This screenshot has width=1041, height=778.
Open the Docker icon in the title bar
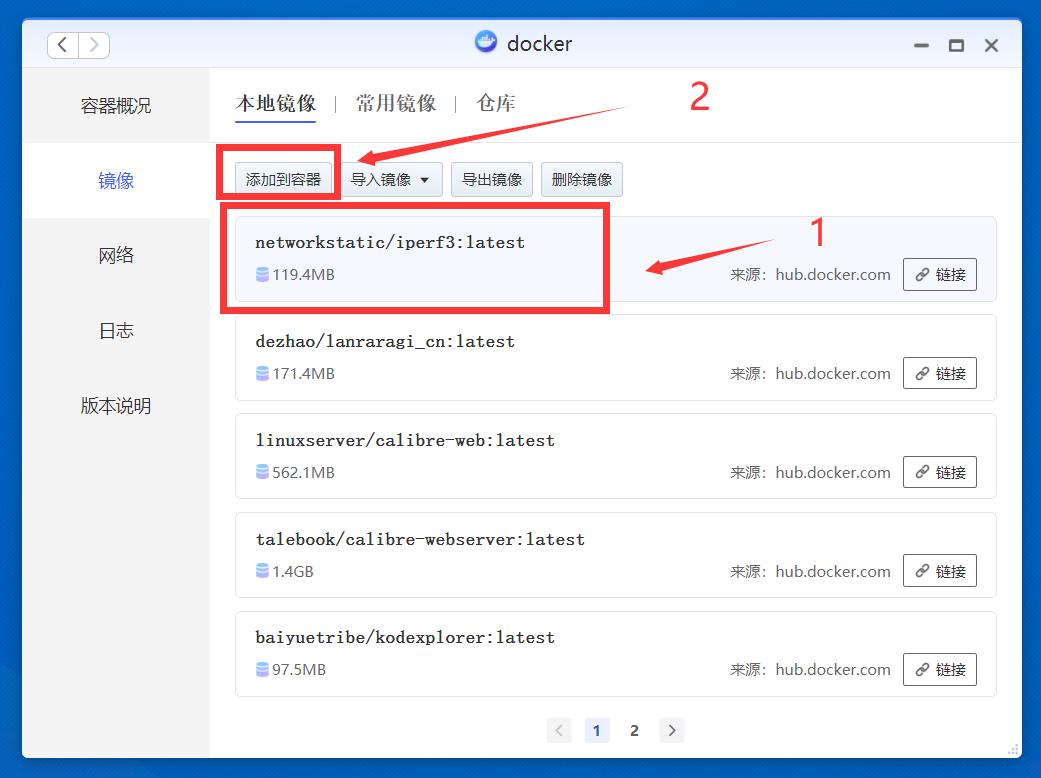click(x=486, y=42)
